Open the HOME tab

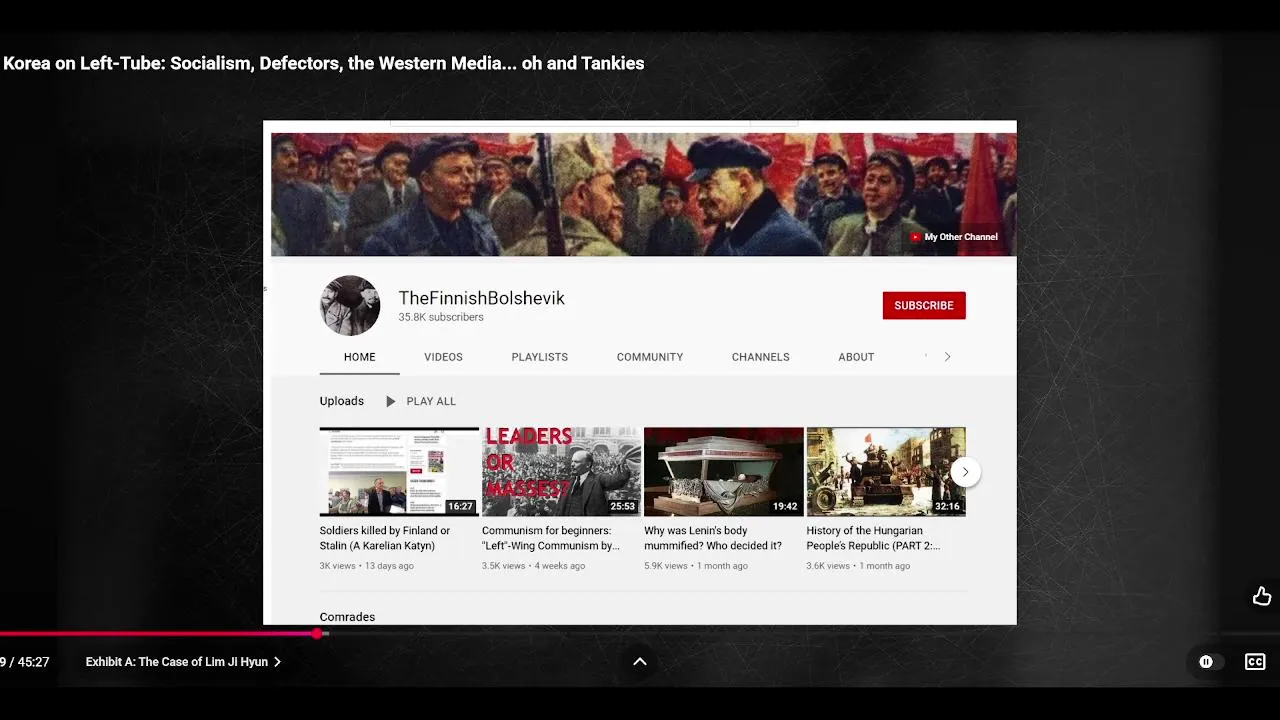point(360,357)
